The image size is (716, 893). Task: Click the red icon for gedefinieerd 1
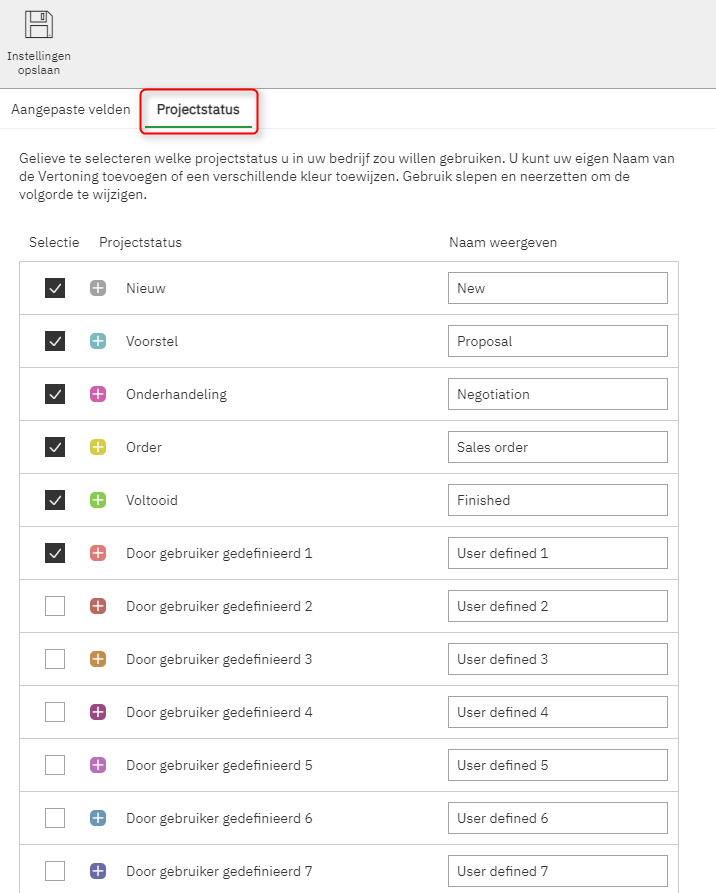98,553
